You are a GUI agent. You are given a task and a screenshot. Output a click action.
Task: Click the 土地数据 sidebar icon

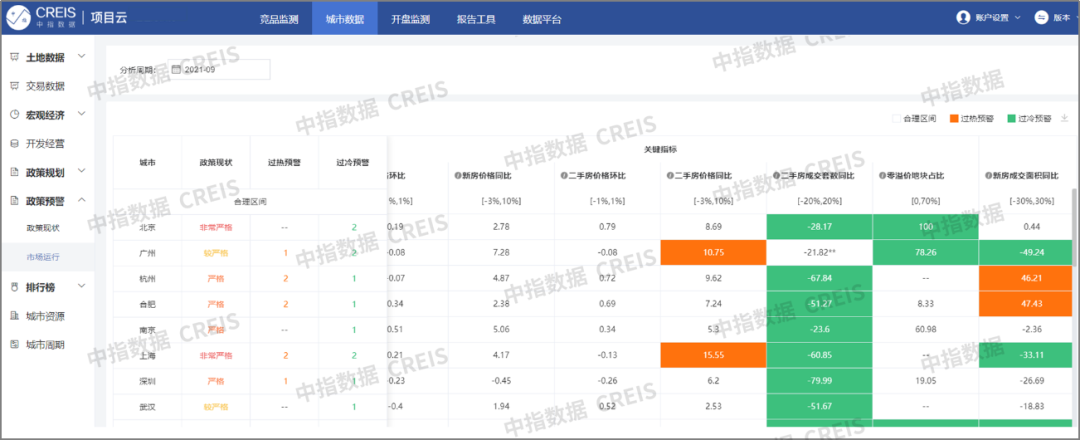(14, 56)
